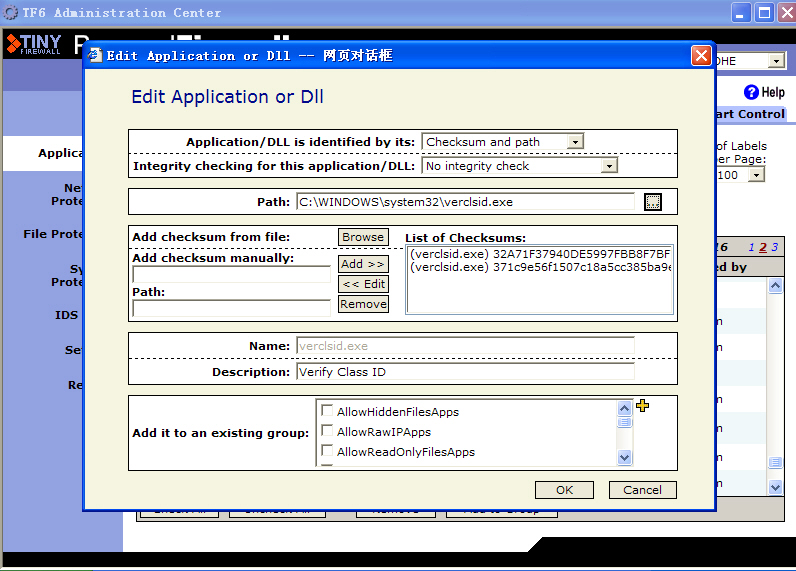
Task: Click the dialog title bar page icon
Action: [95, 55]
